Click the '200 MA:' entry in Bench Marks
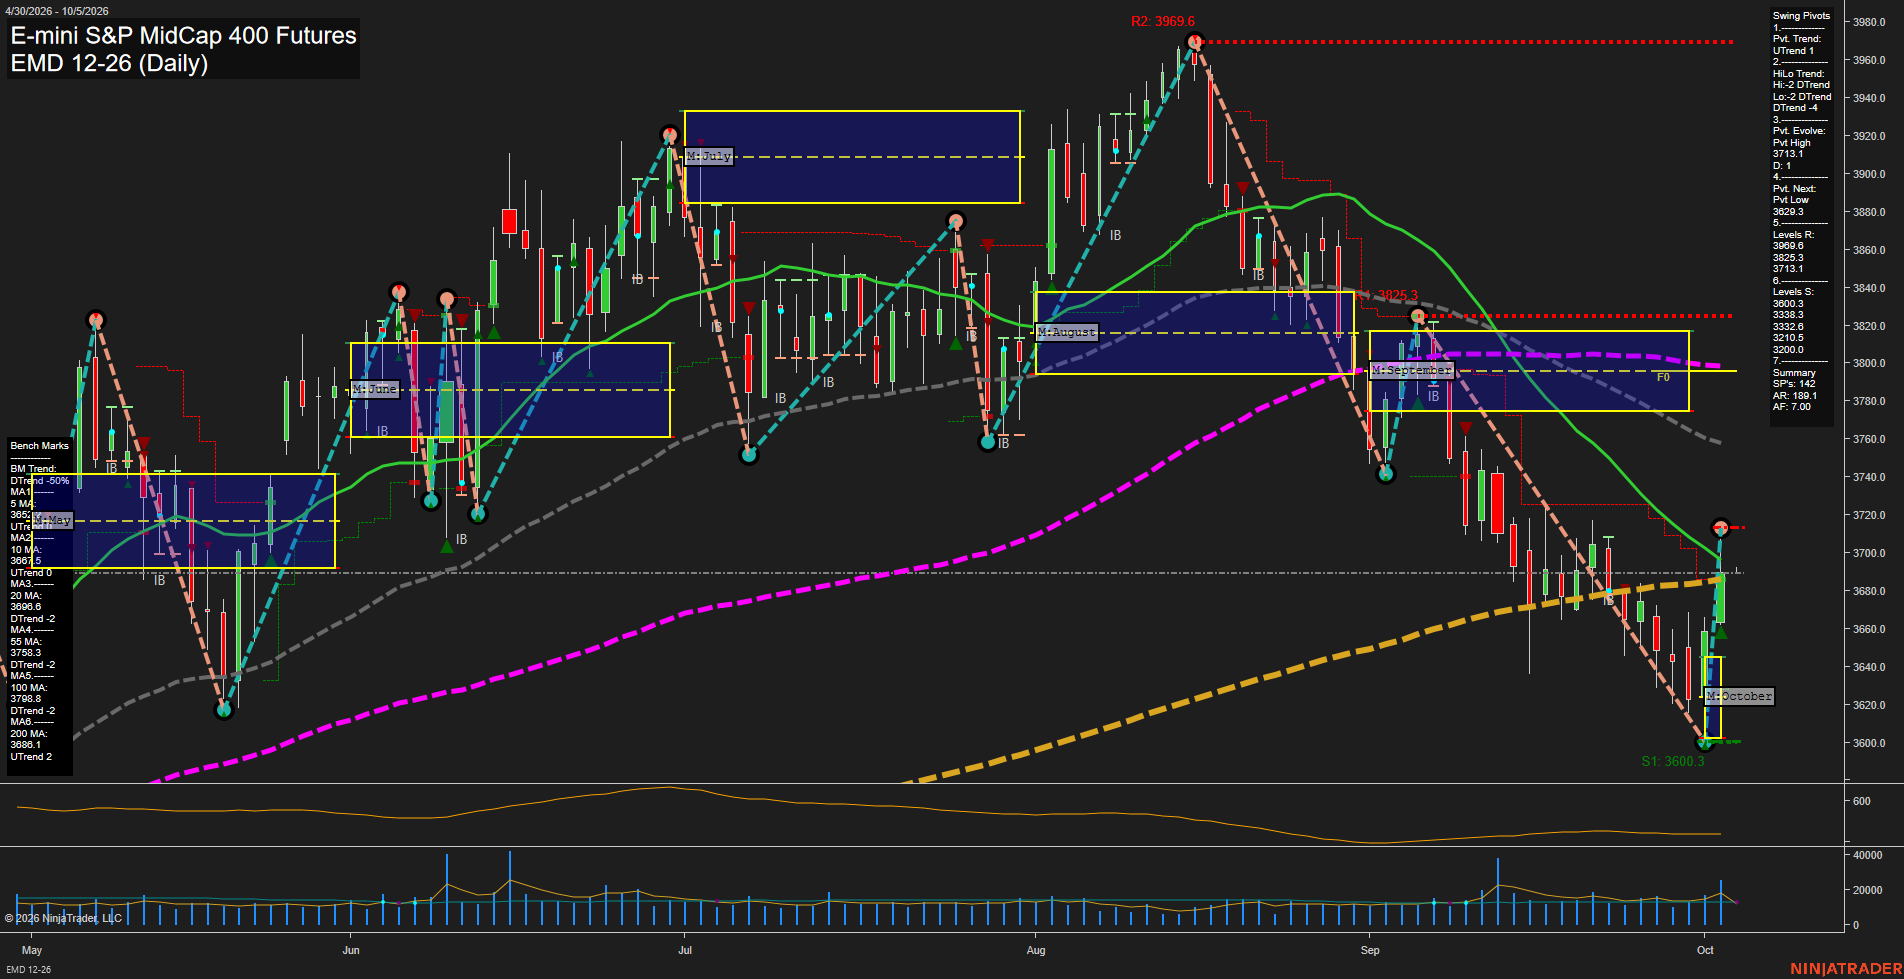Viewport: 1904px width, 979px height. [x=28, y=734]
